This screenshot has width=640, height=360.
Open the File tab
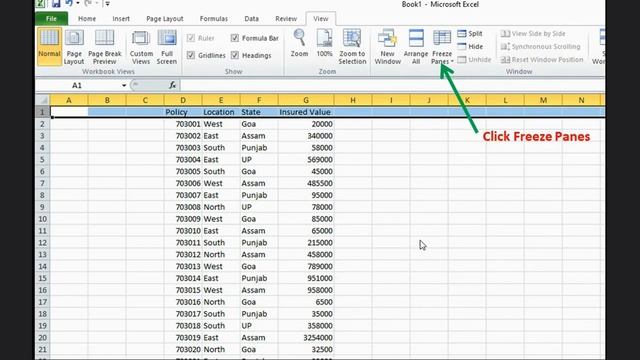51,19
